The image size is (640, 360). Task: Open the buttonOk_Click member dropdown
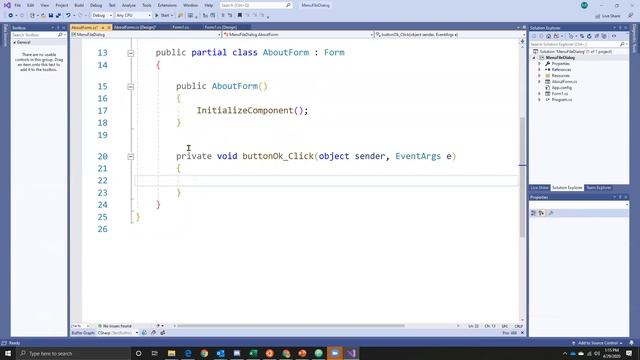pyautogui.click(x=449, y=35)
